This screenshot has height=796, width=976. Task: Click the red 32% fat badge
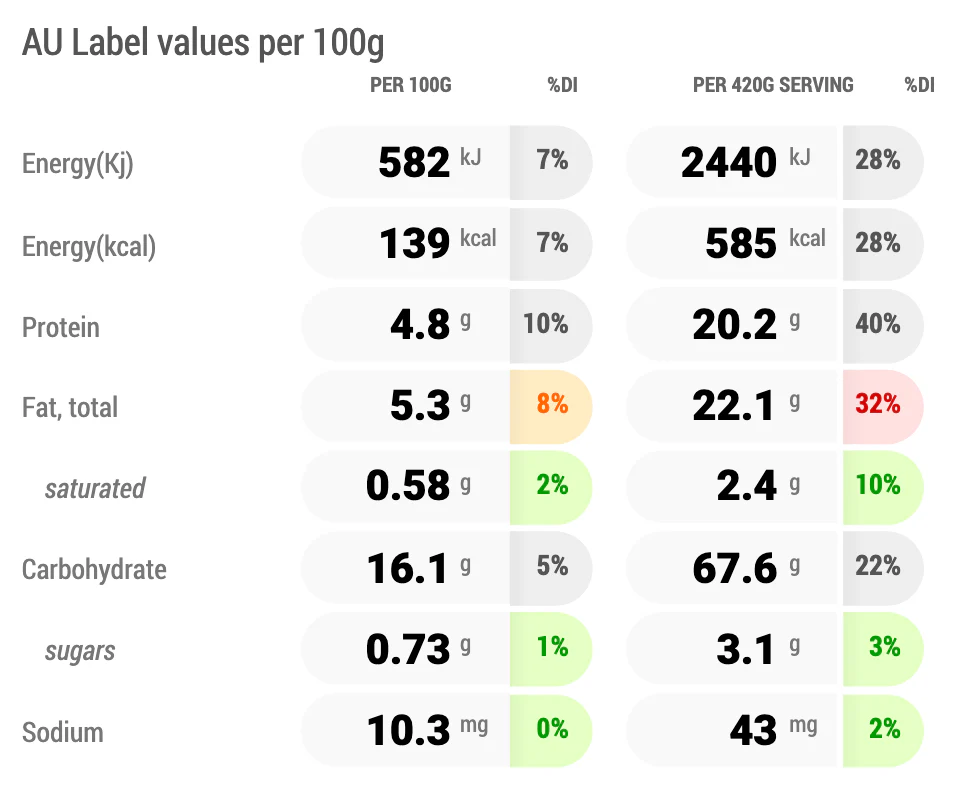pyautogui.click(x=883, y=406)
